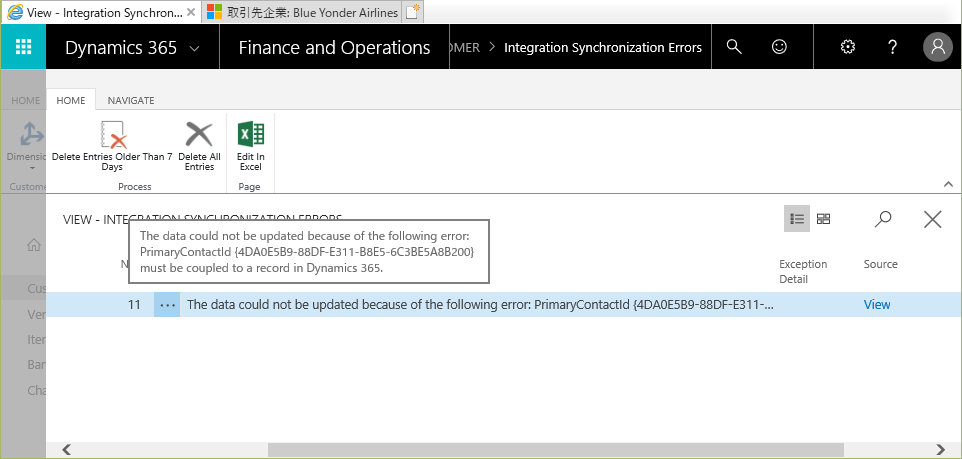
Task: Click the background HOME tab behind the dialog
Action: point(25,100)
